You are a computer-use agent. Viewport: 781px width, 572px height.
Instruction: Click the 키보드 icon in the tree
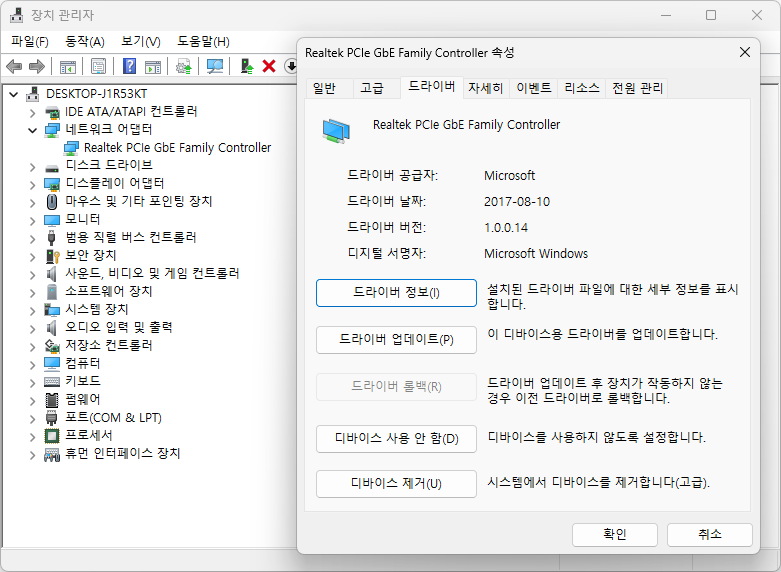click(x=52, y=382)
